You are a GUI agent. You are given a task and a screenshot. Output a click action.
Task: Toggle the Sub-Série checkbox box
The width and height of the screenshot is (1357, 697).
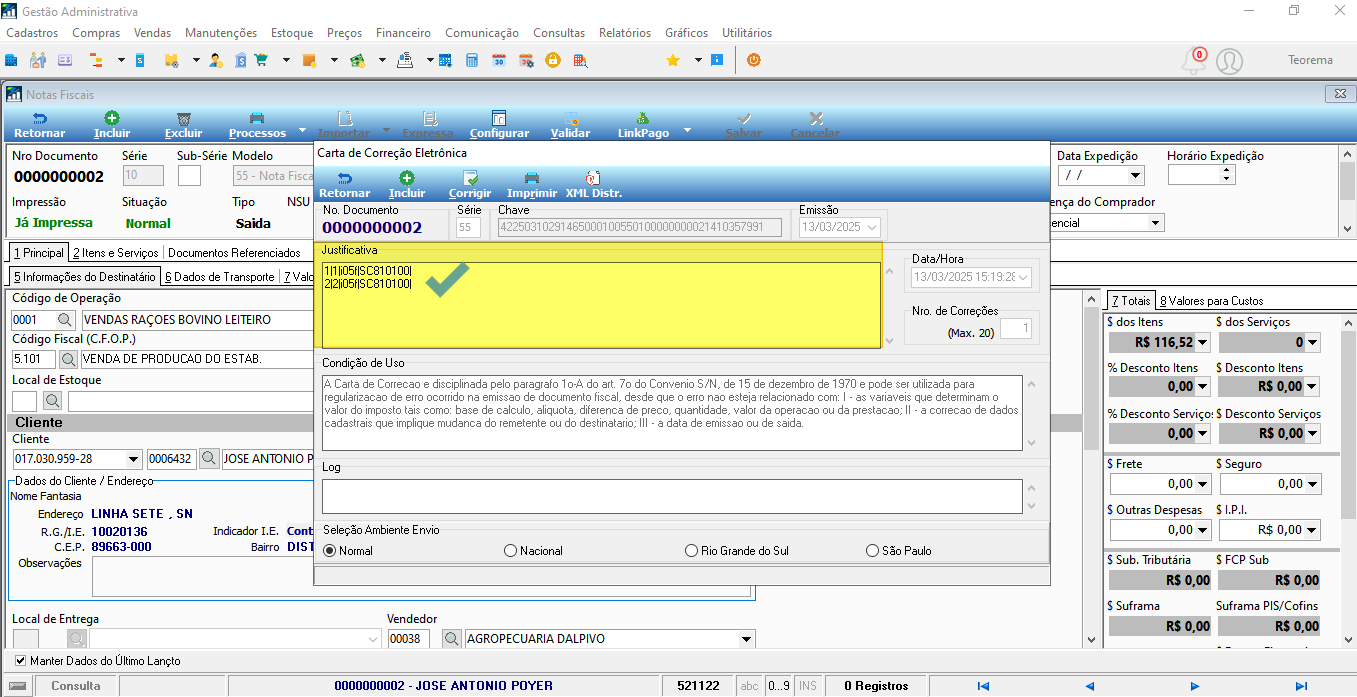tap(189, 175)
